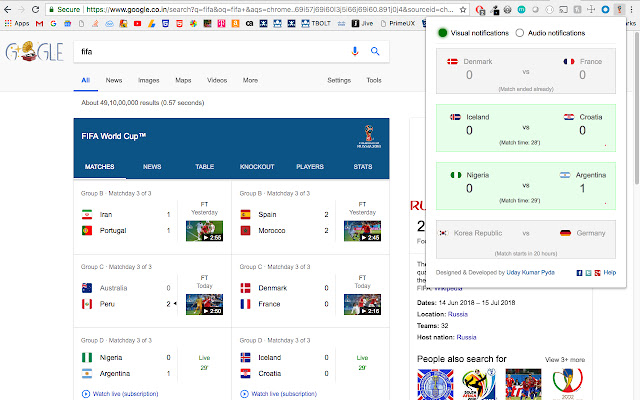Select the KNOCKOUT tab in World Cup card
The image size is (640, 400).
(x=257, y=167)
